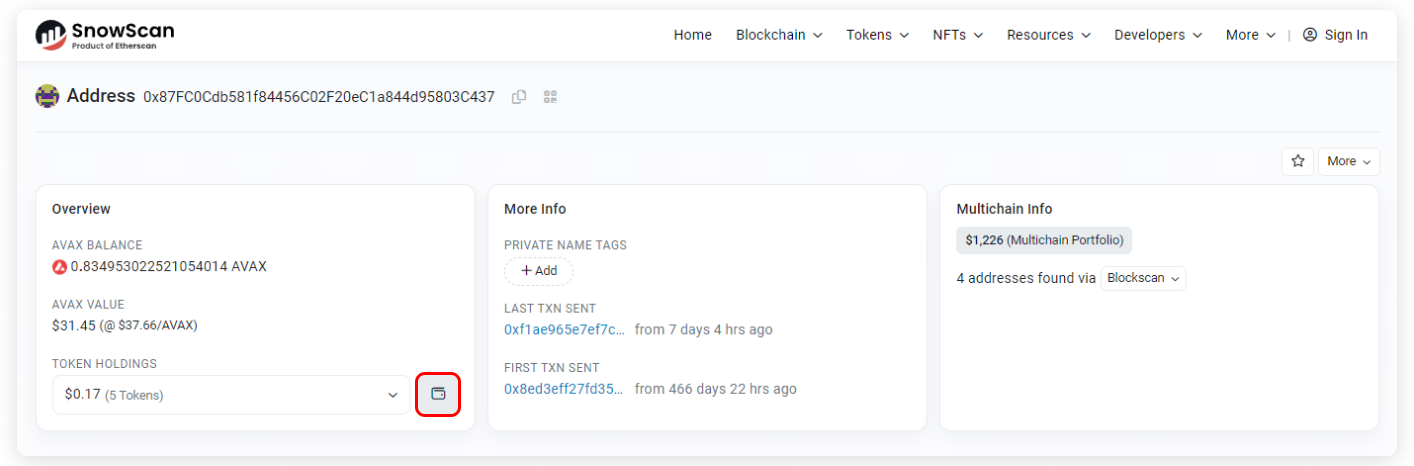Open the Blockchain menu
Viewport: 1414px width, 466px height.
(x=779, y=35)
